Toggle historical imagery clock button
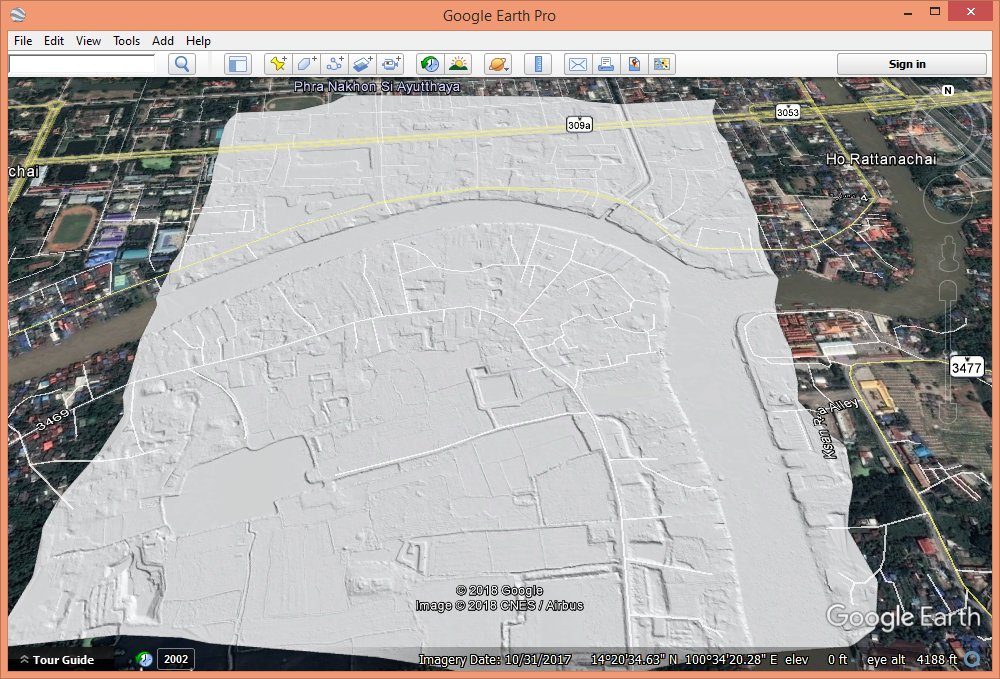This screenshot has width=1000, height=679. tap(429, 64)
